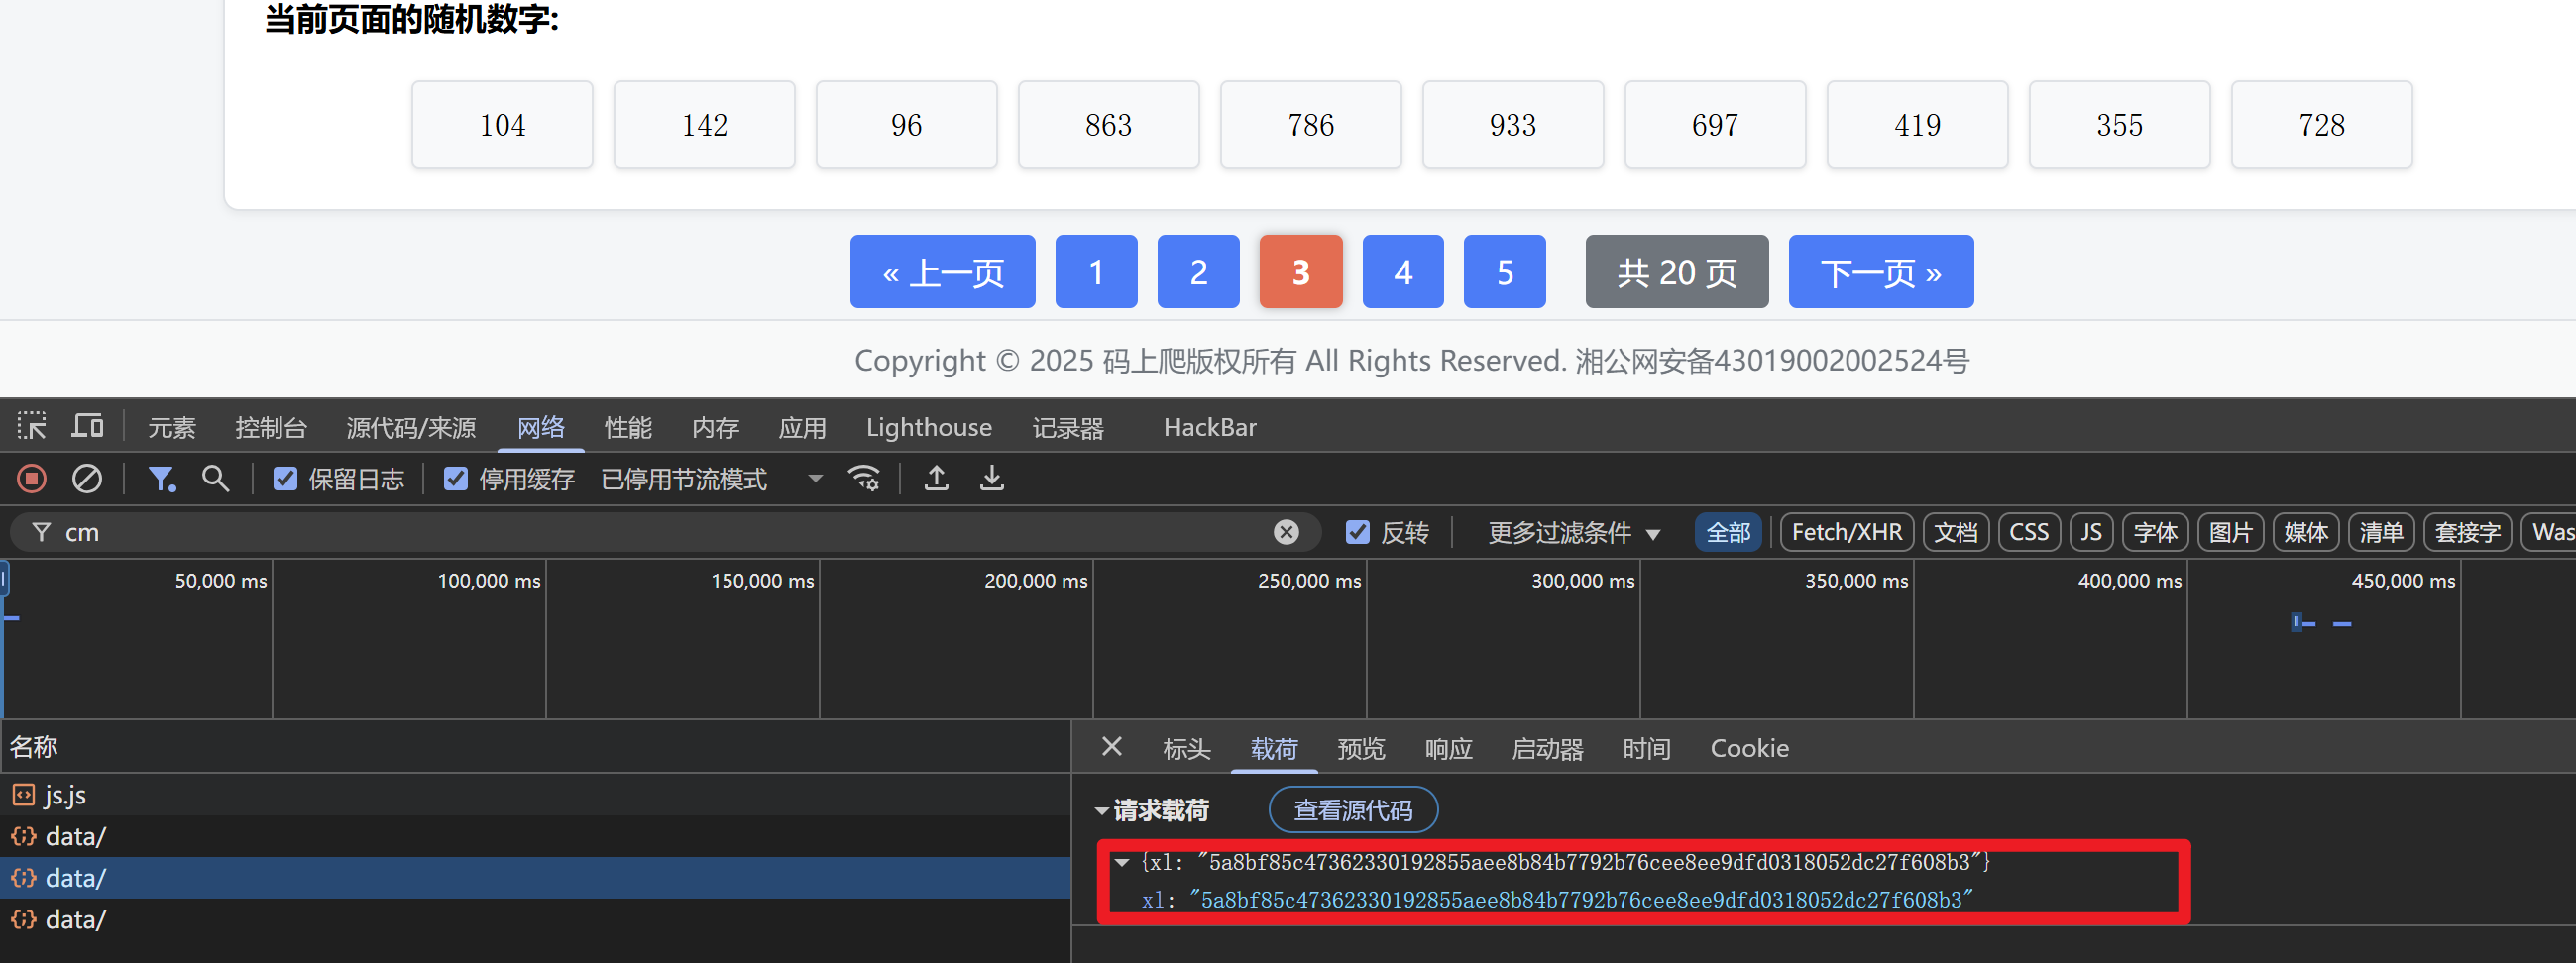Go to page 2
The width and height of the screenshot is (2576, 963).
coord(1198,272)
